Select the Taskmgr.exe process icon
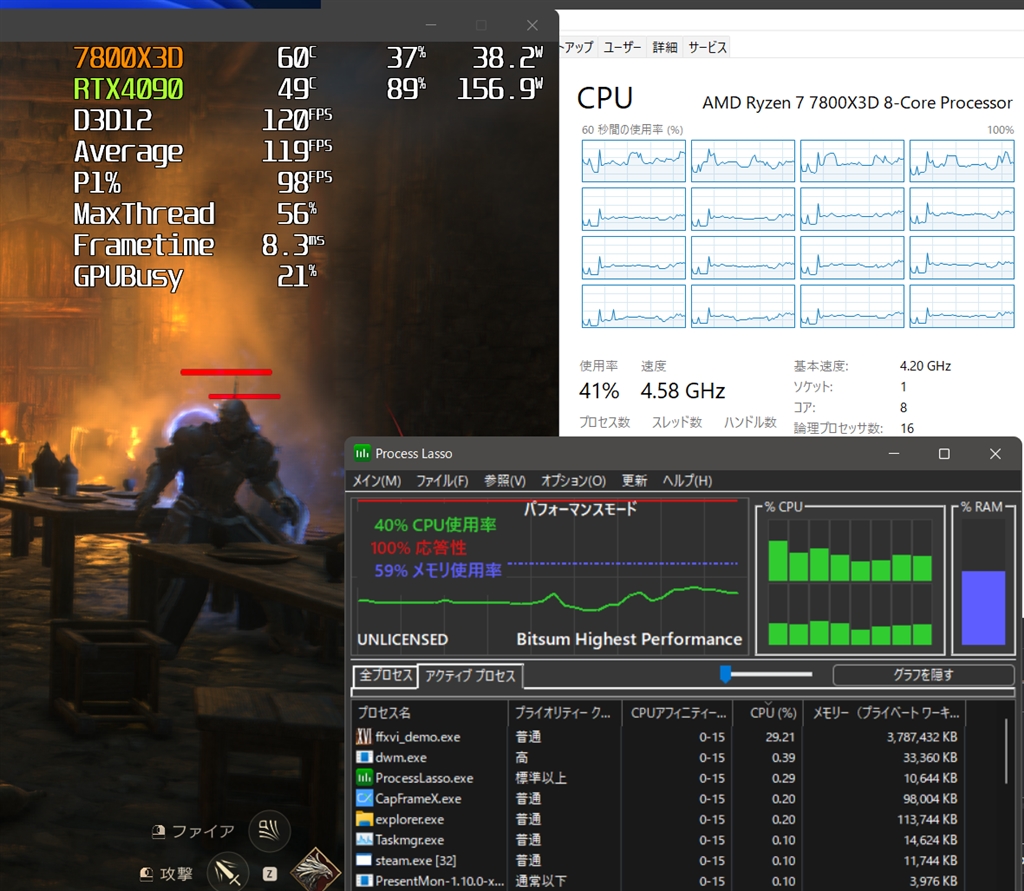The height and width of the screenshot is (891, 1024). tap(364, 839)
